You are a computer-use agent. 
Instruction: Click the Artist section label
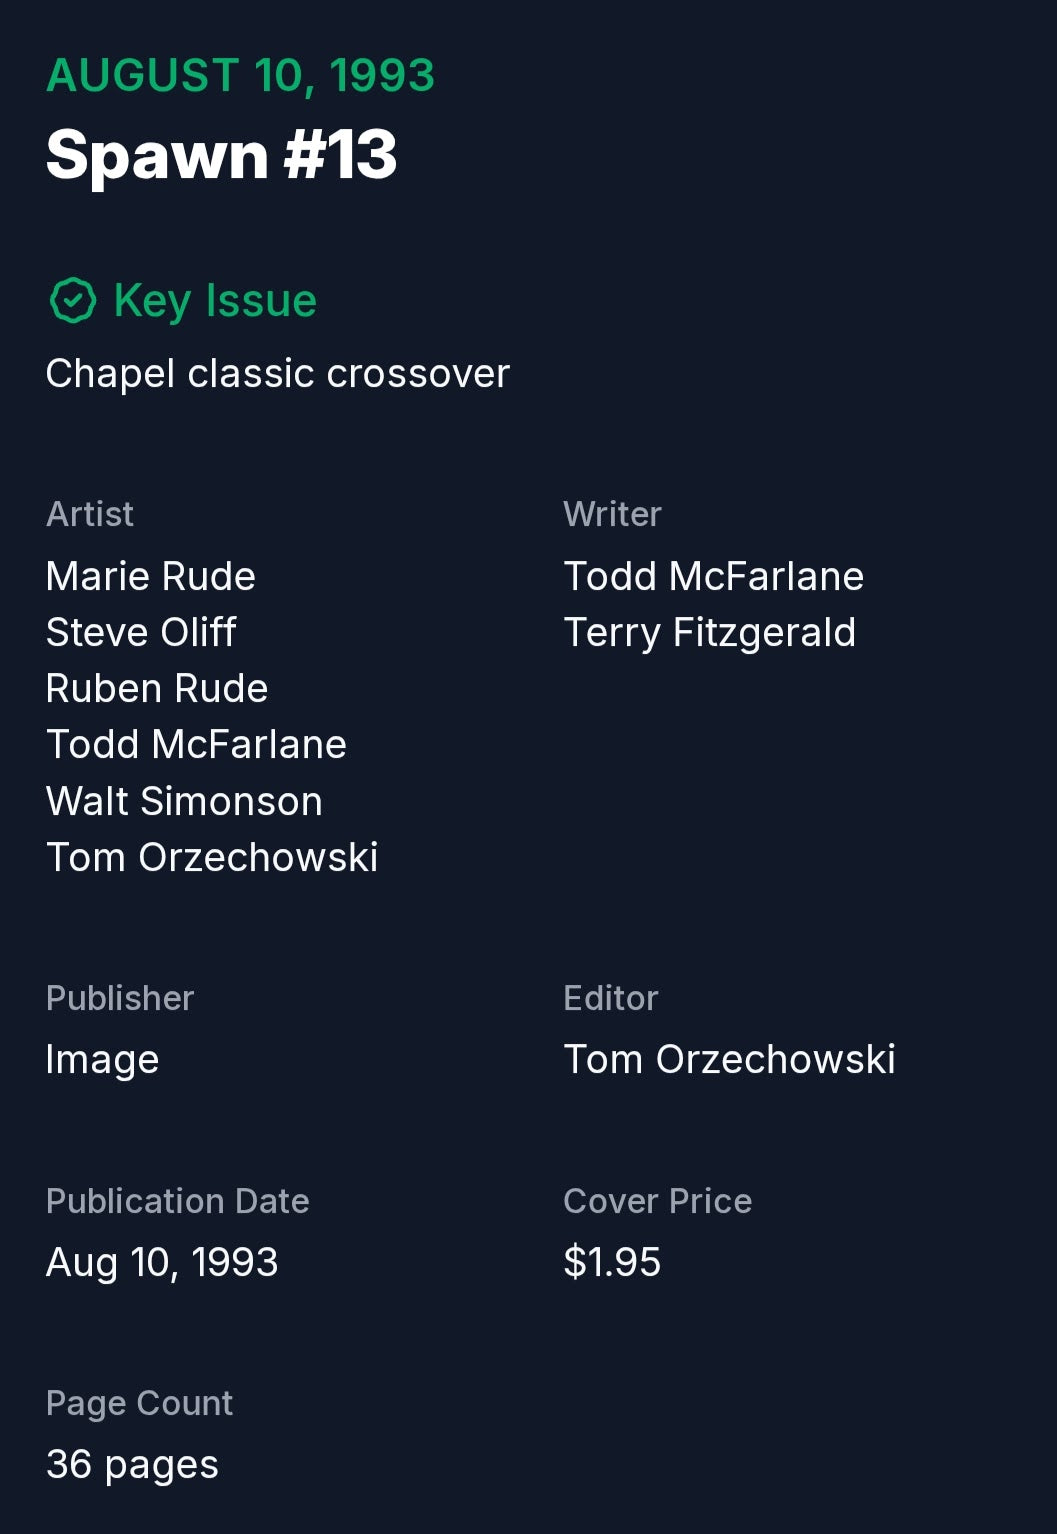[x=90, y=514]
